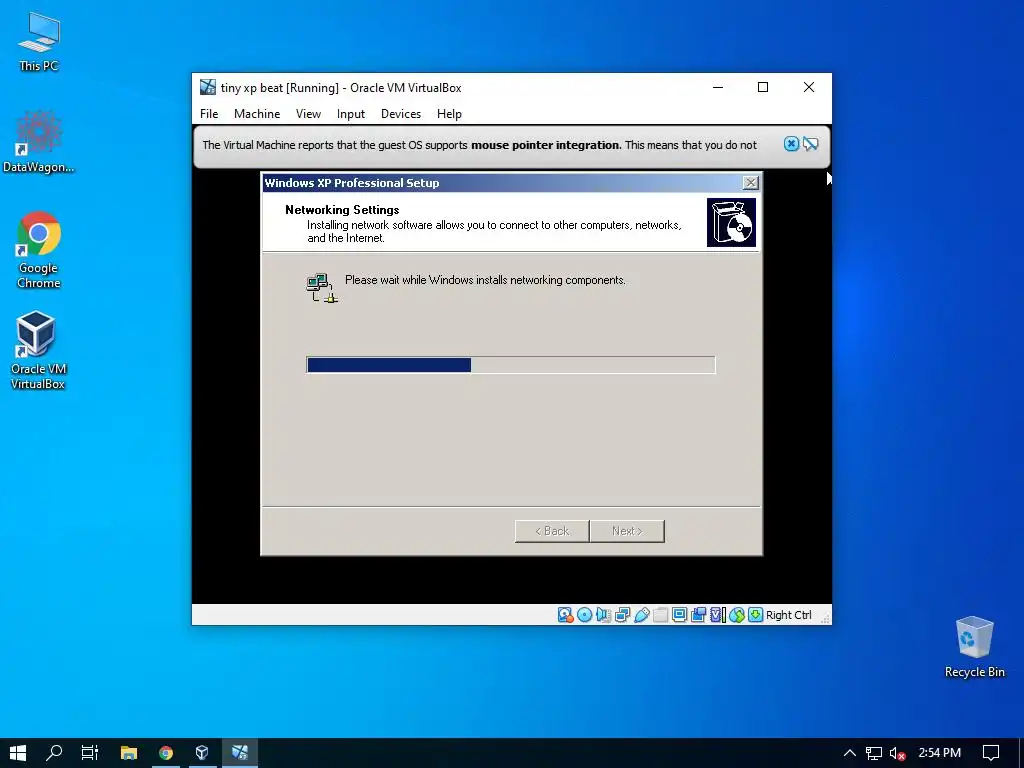Click the setup CD box icon
This screenshot has width=1024, height=768.
click(x=731, y=223)
